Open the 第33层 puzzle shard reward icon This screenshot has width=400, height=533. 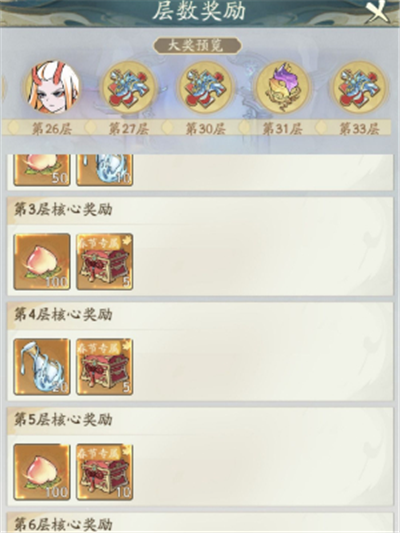coord(360,87)
